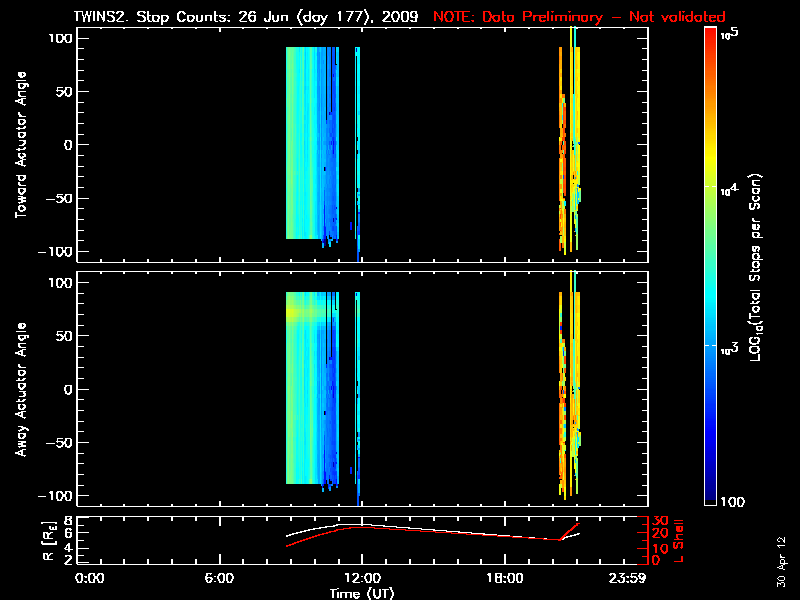Click the 10^4 tick label on color bar
Screen dimensions: 800x600
[x=728, y=187]
